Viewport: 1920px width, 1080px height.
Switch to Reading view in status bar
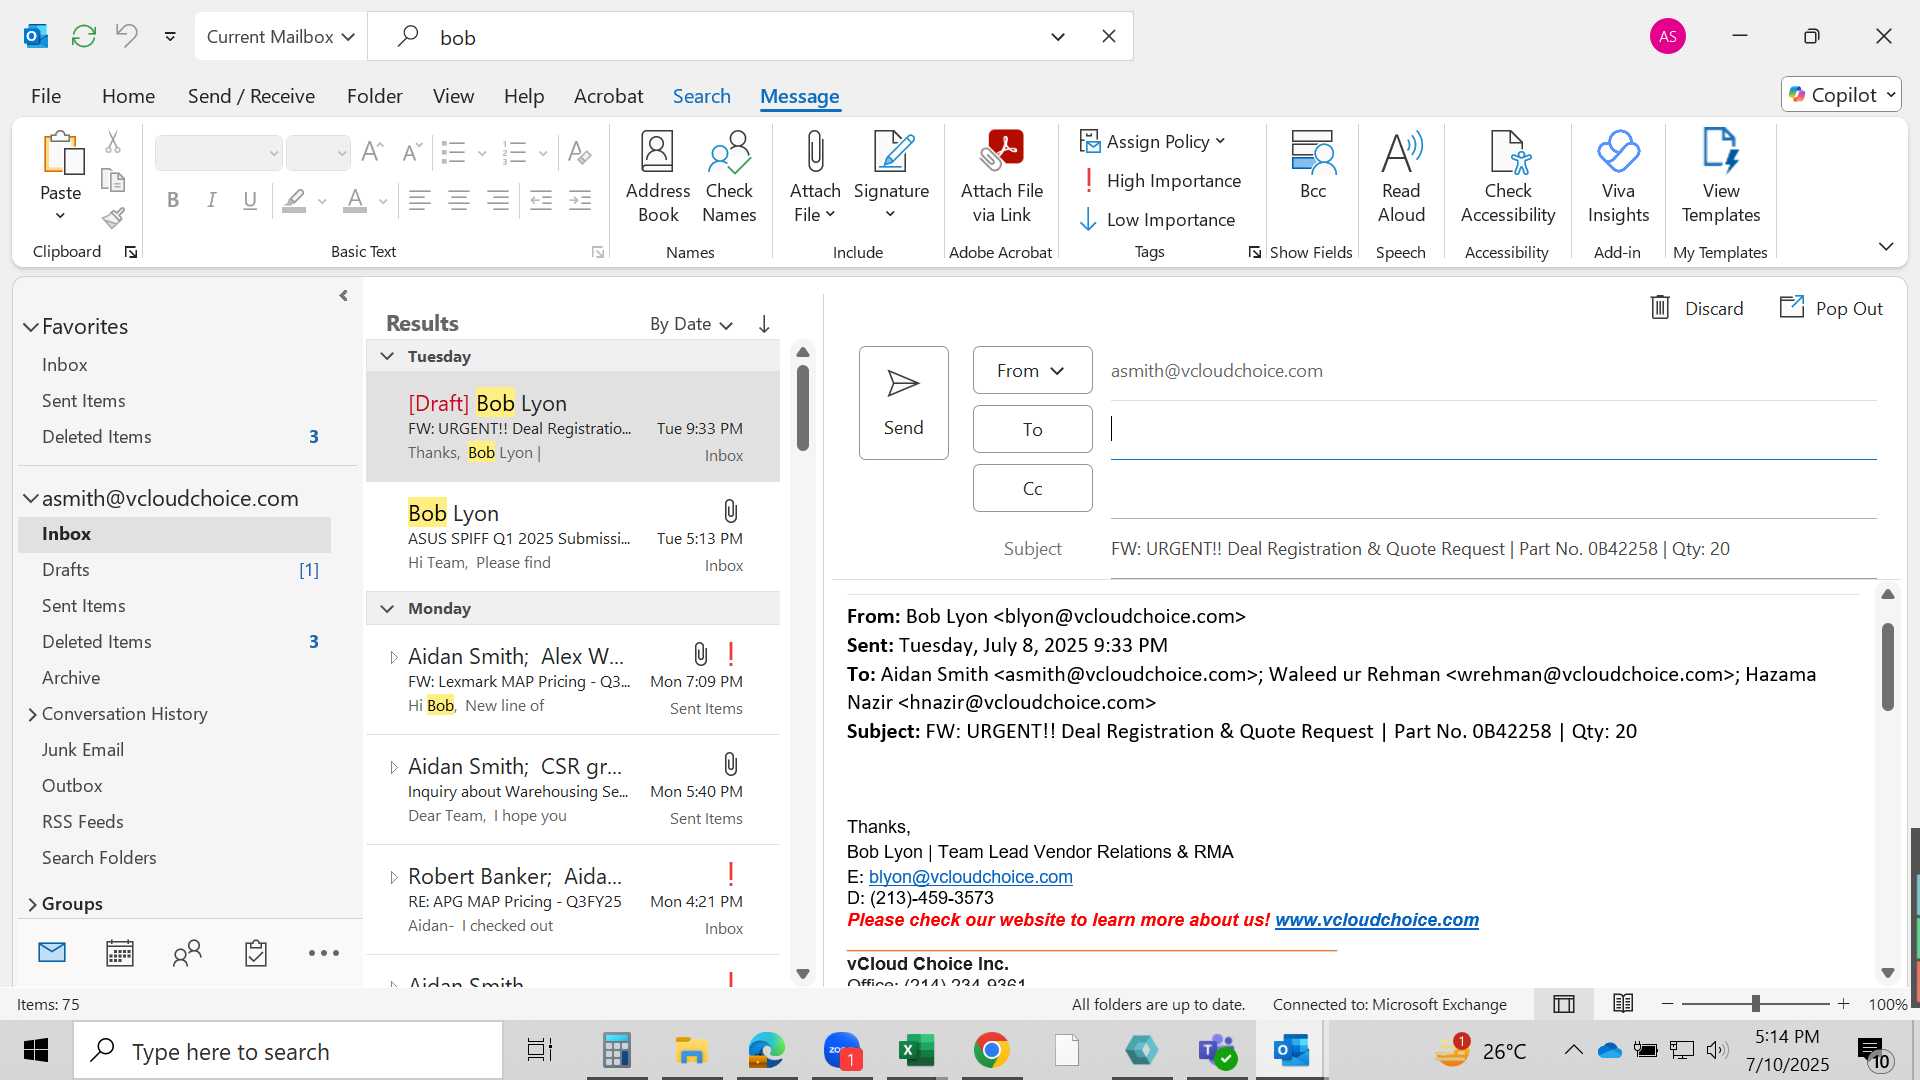[x=1623, y=1004]
